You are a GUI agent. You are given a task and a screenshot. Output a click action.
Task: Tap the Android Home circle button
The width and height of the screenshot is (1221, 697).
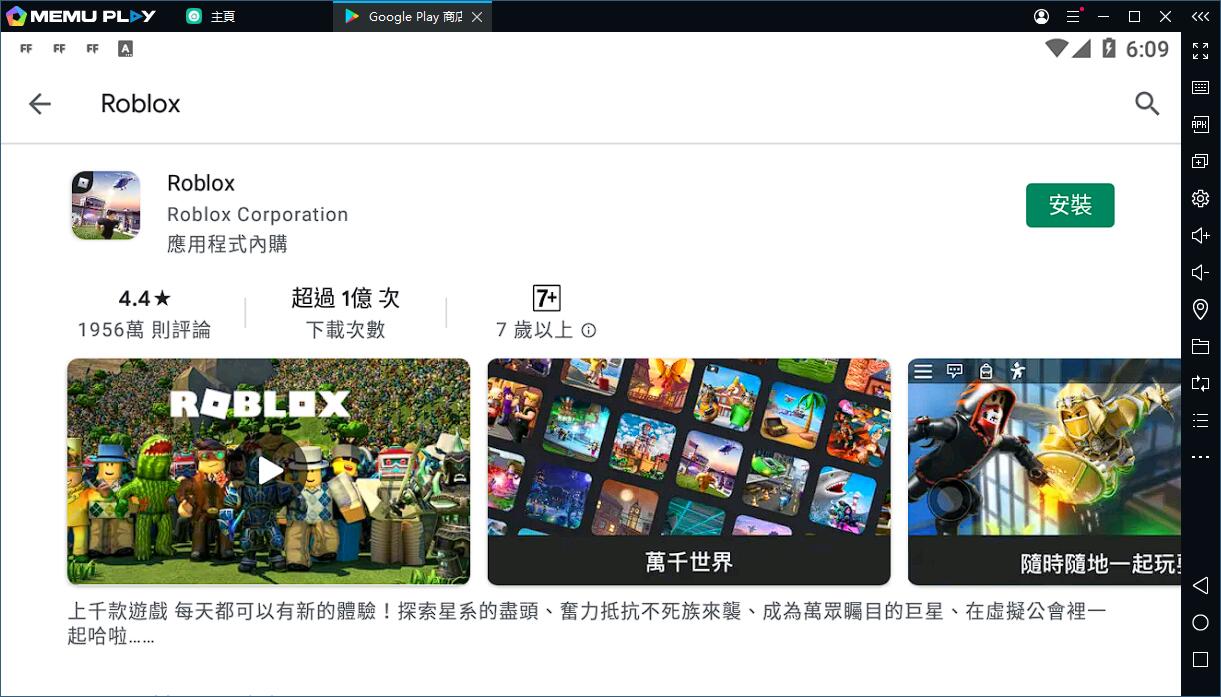[x=1200, y=622]
